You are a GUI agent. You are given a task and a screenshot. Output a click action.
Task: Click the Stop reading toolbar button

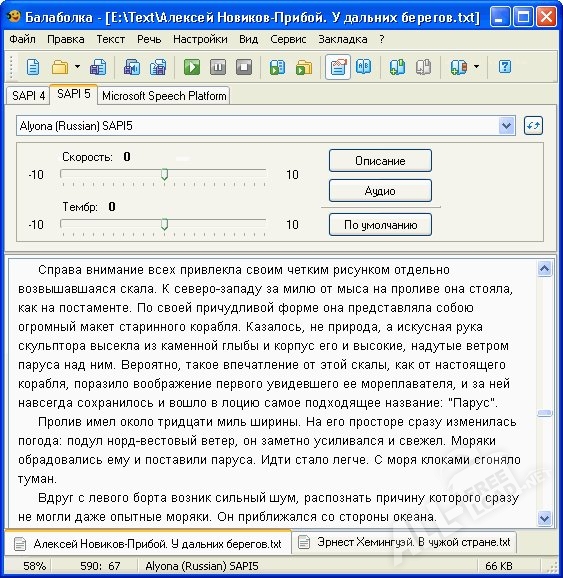[244, 67]
